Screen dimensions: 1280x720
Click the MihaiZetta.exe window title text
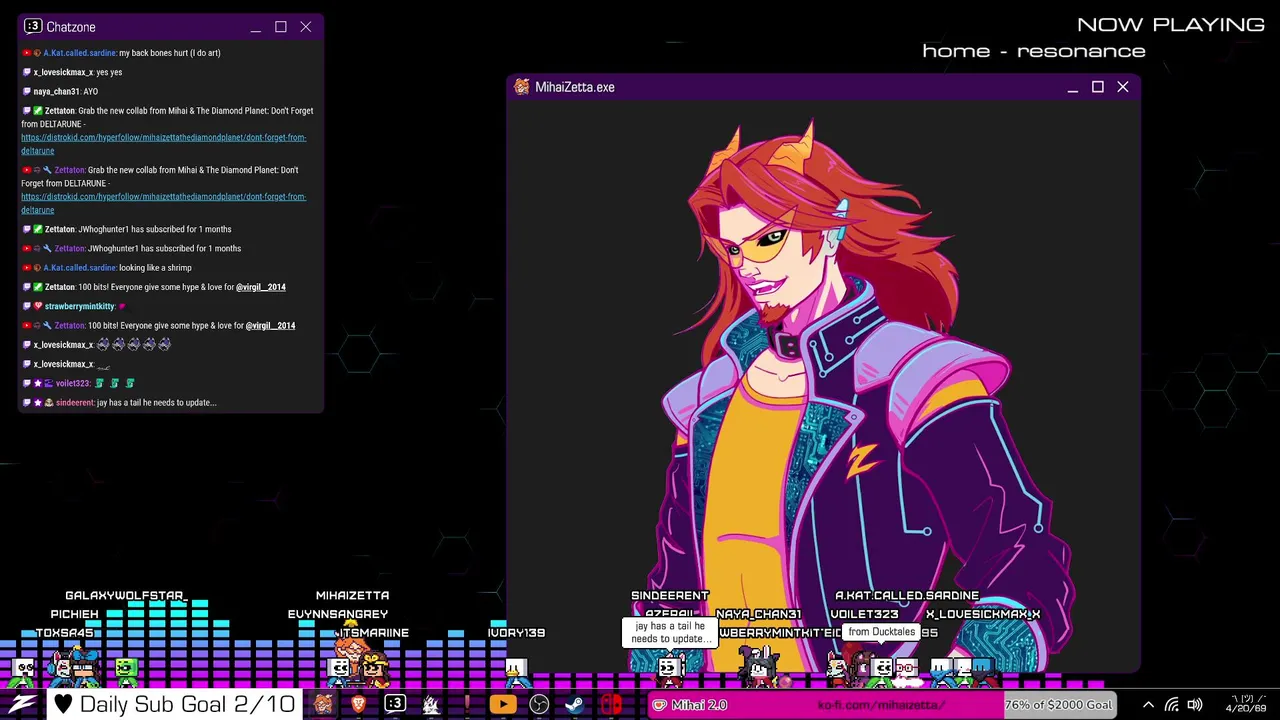575,87
